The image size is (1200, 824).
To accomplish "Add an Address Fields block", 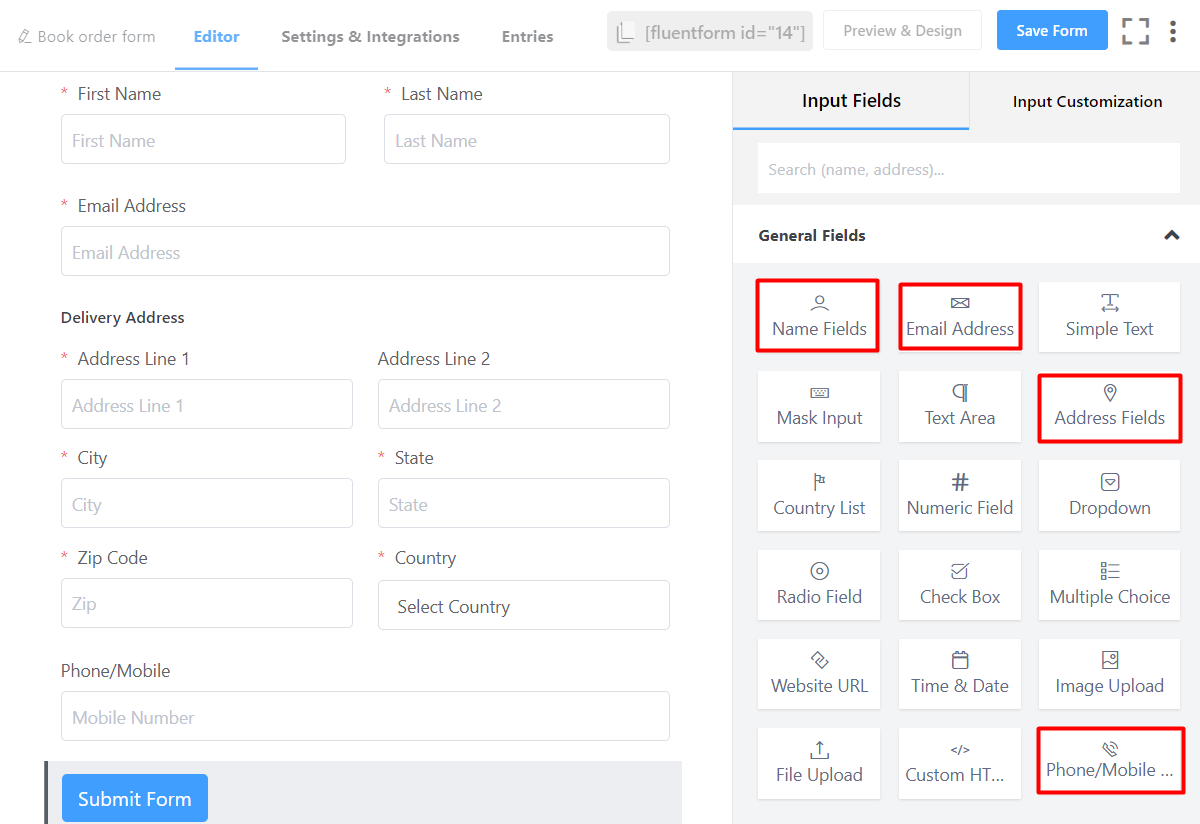I will tap(1109, 406).
